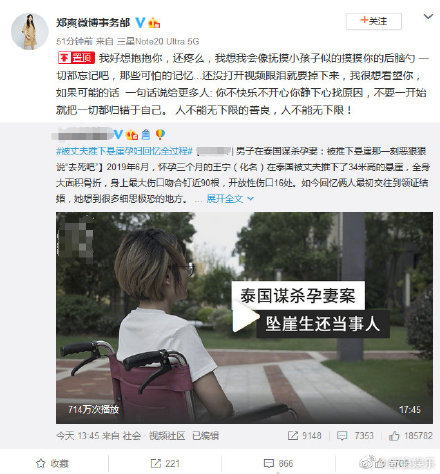
Task: Open the original post's 7353 comments
Action: click(355, 436)
